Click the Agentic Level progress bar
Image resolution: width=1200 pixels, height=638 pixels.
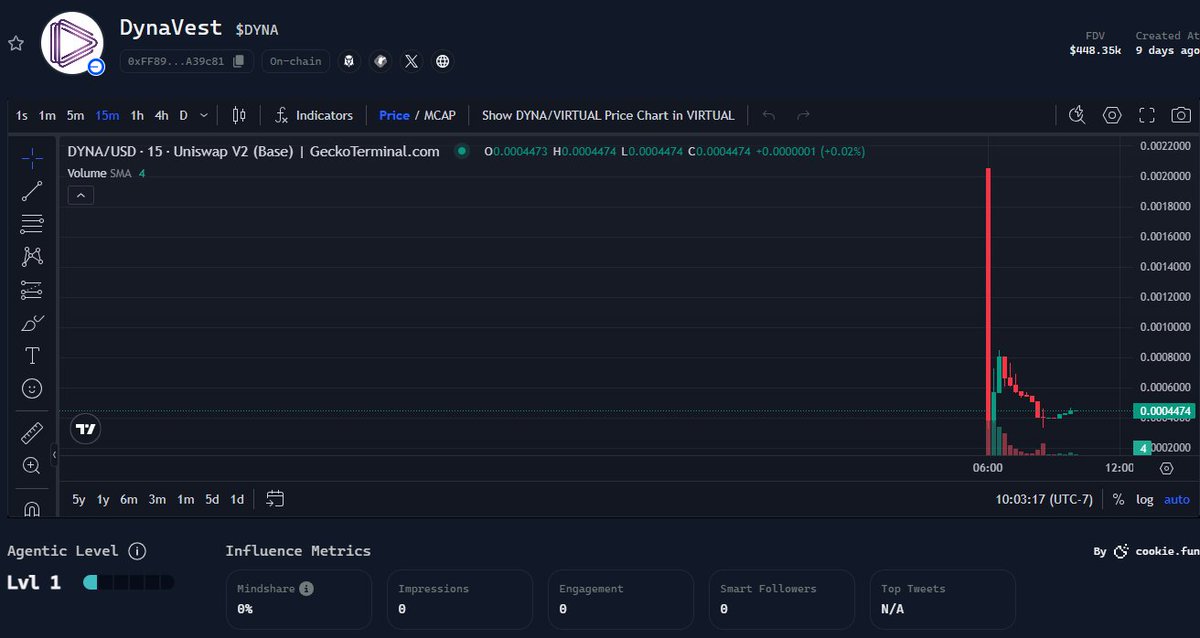coord(128,582)
